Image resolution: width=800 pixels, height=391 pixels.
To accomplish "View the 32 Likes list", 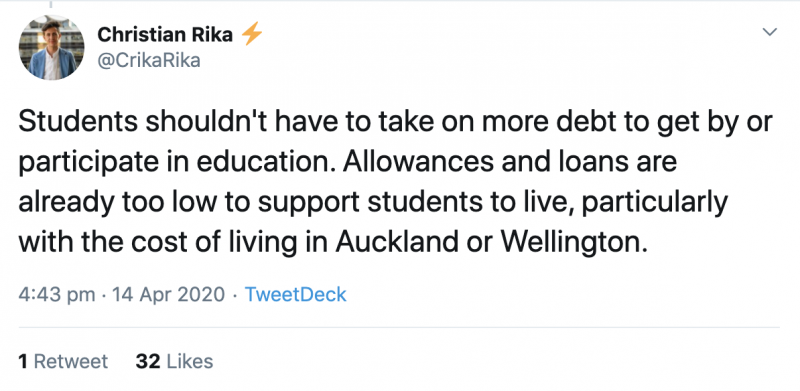I will coord(174,361).
